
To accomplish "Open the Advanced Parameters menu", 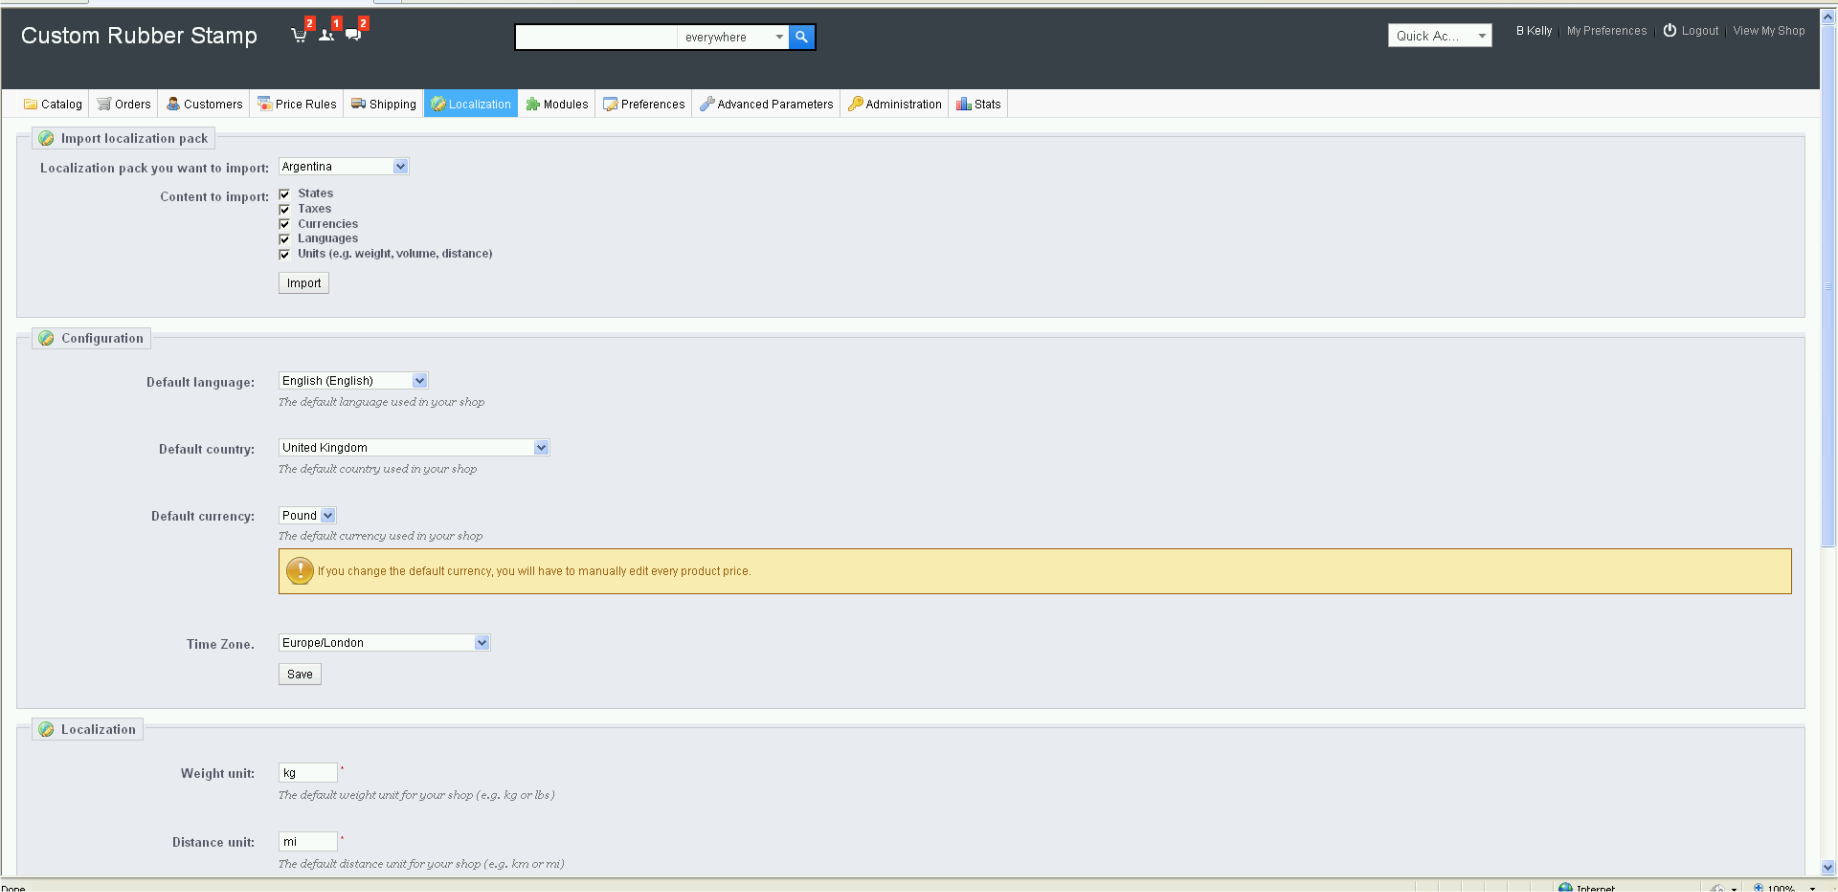I will [766, 104].
